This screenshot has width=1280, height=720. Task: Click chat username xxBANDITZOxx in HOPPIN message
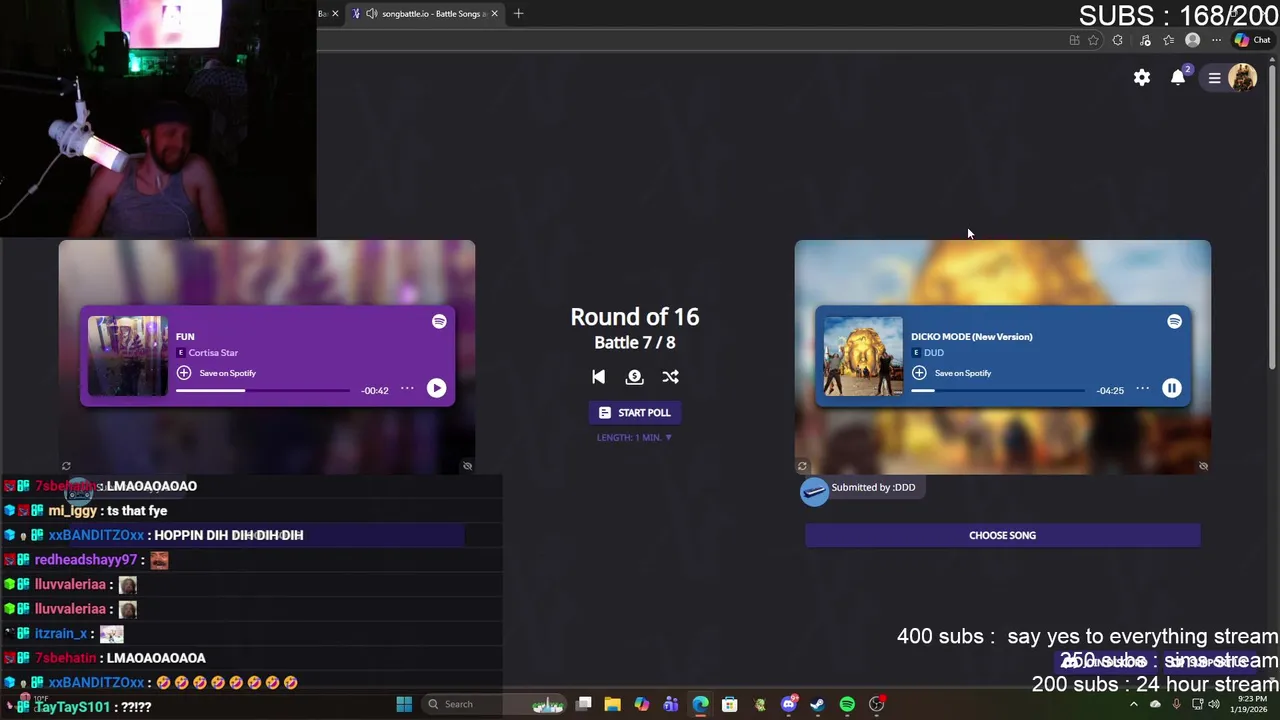96,535
